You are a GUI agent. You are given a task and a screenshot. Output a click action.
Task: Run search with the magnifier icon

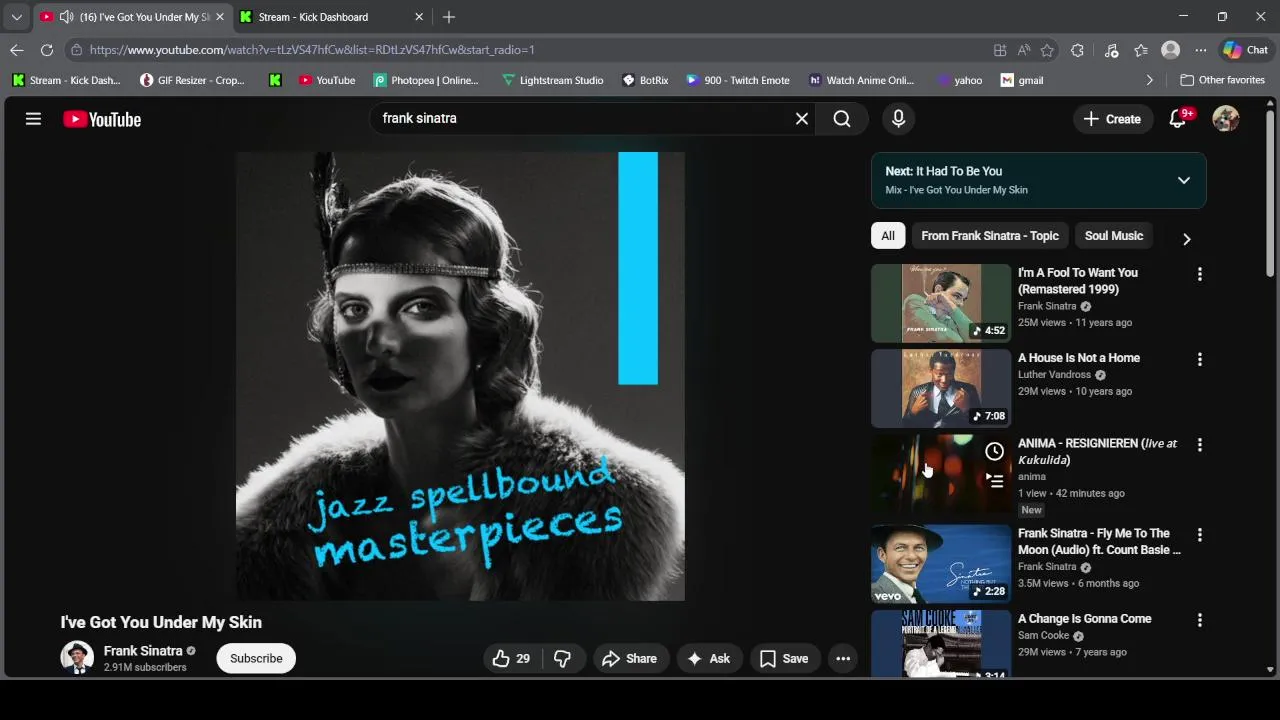pos(842,119)
